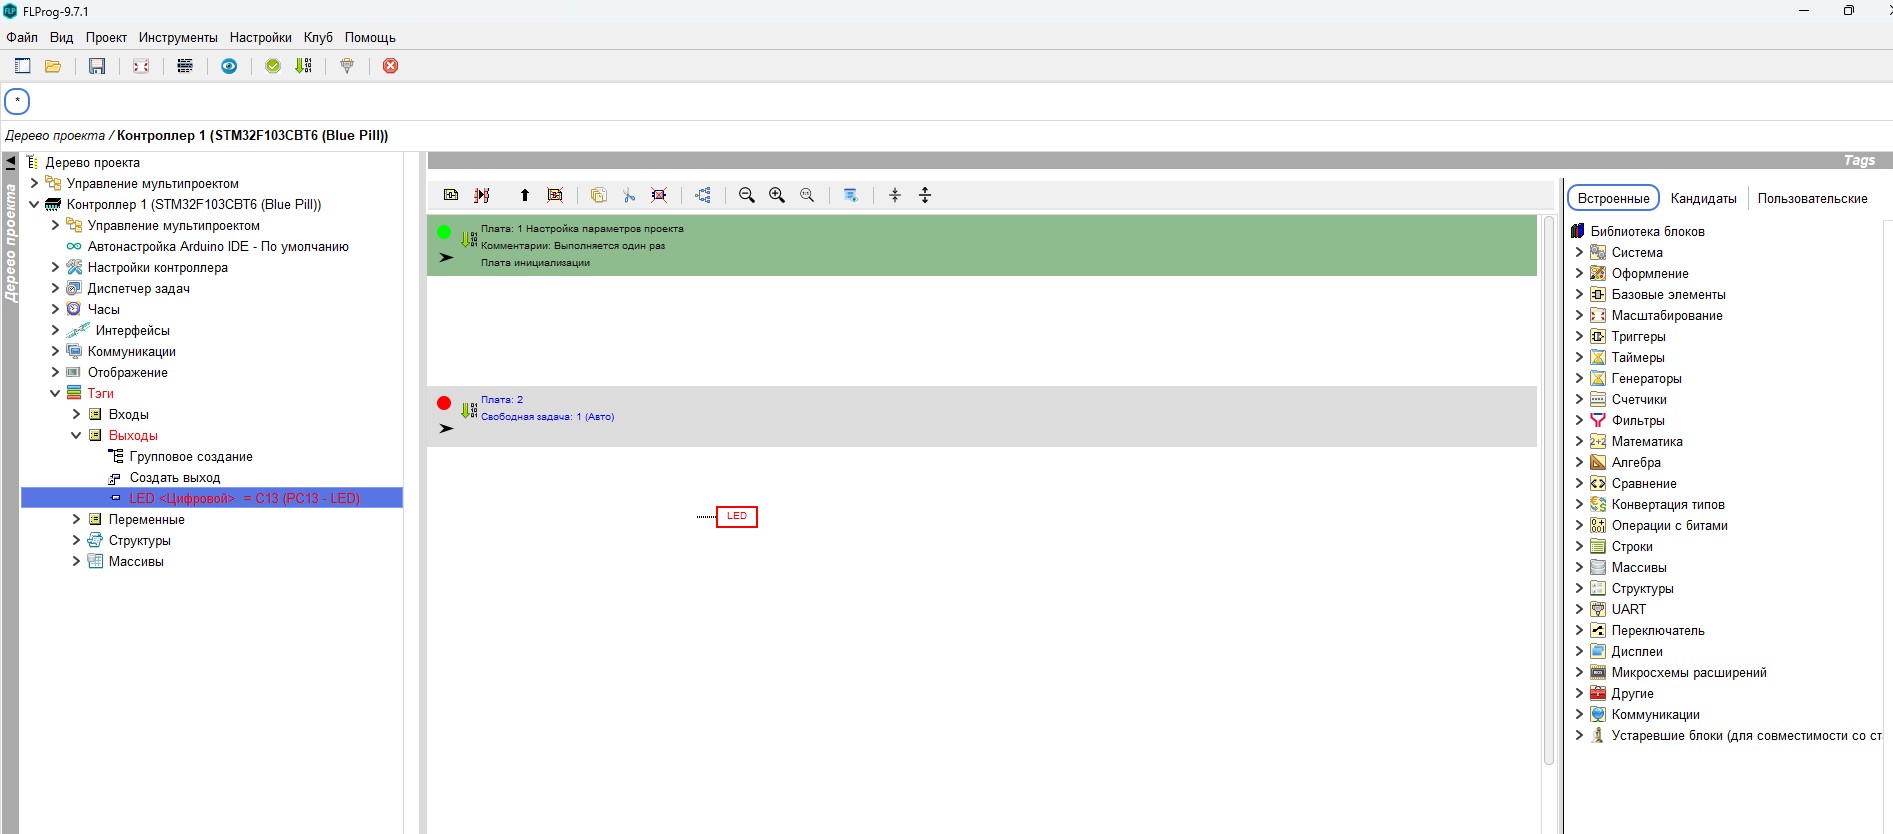This screenshot has width=1893, height=834.
Task: Click the vertical scrollbar of the board canvas
Action: tap(1549, 490)
